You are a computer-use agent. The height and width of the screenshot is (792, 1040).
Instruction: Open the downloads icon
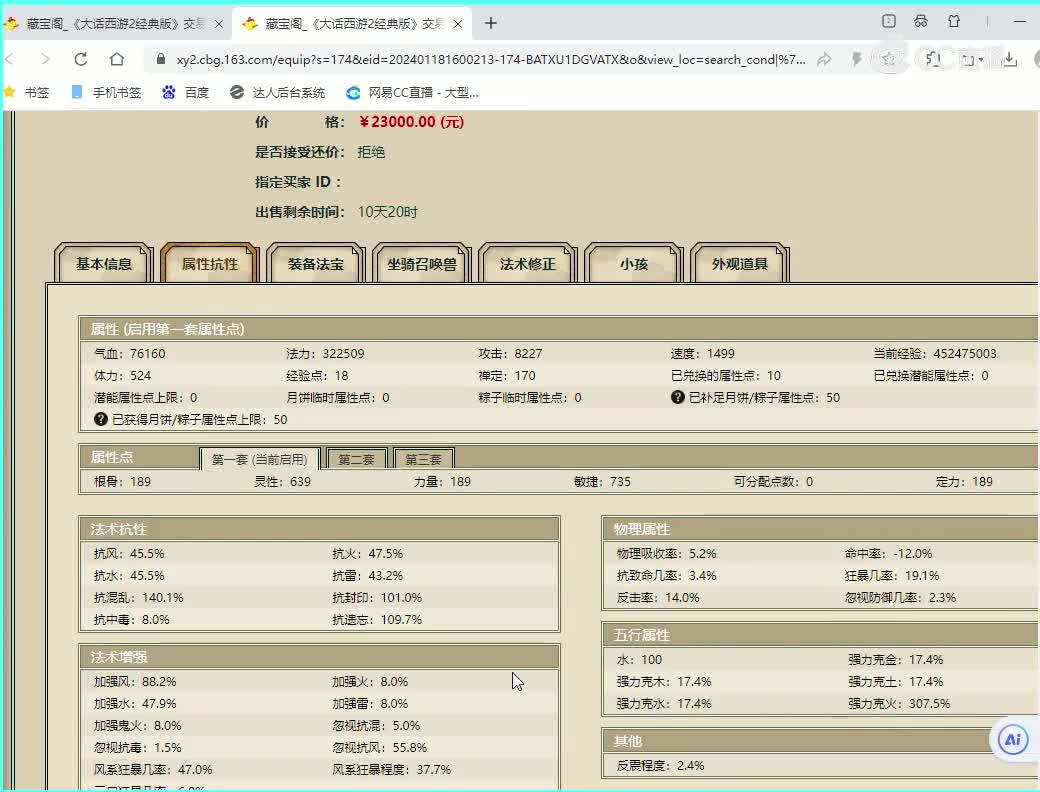tap(1009, 60)
